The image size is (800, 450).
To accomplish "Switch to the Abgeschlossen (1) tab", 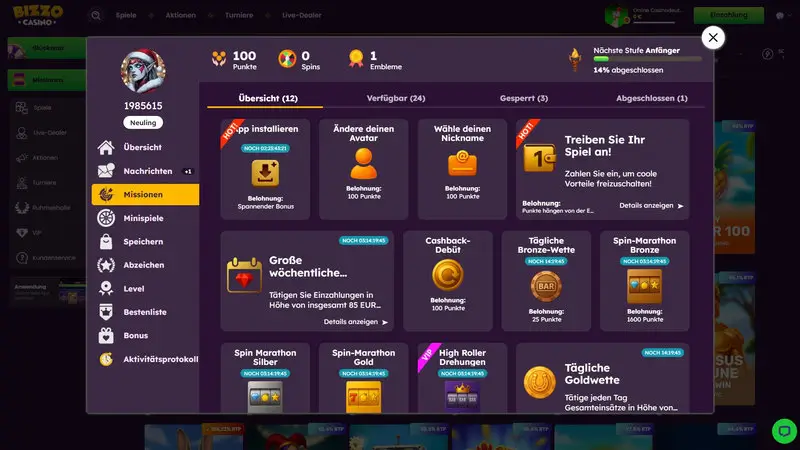I will point(652,98).
